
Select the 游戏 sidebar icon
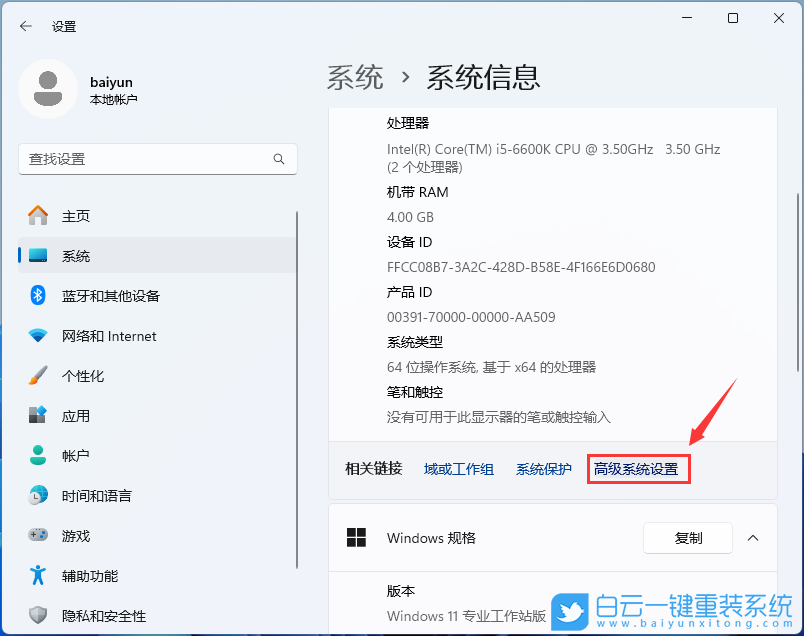(x=38, y=535)
